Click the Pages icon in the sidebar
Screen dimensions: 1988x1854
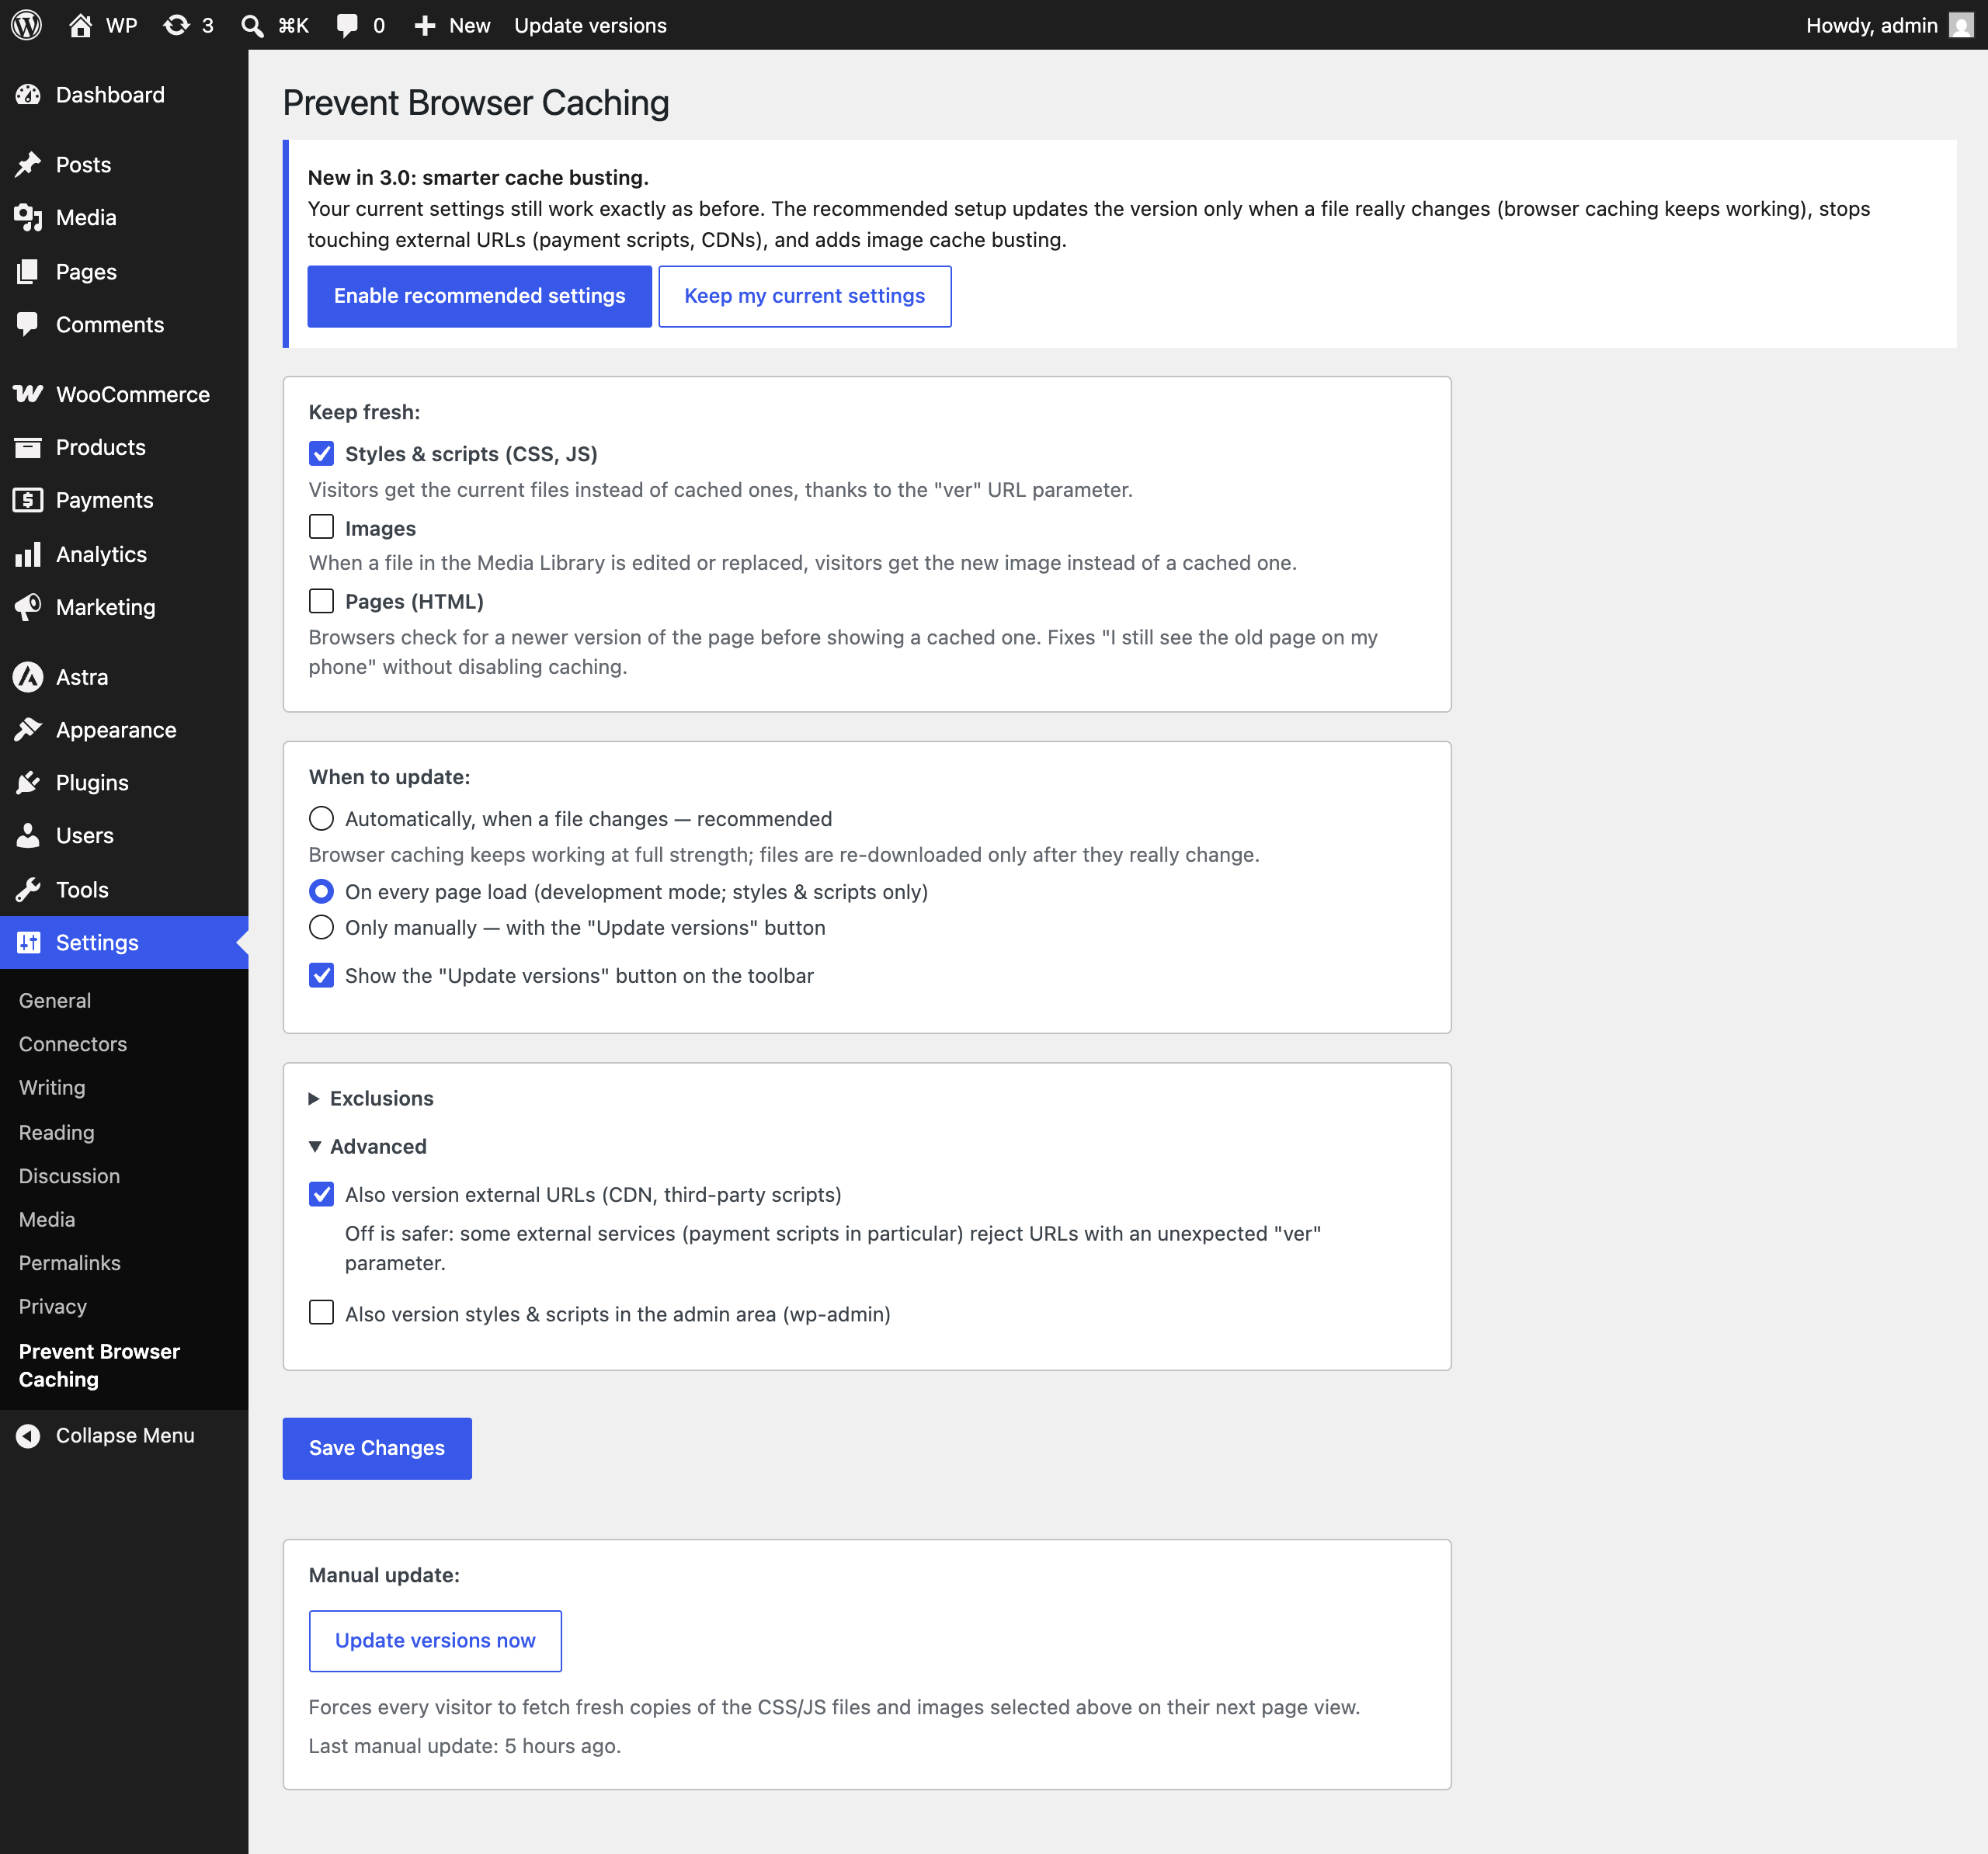click(x=28, y=271)
